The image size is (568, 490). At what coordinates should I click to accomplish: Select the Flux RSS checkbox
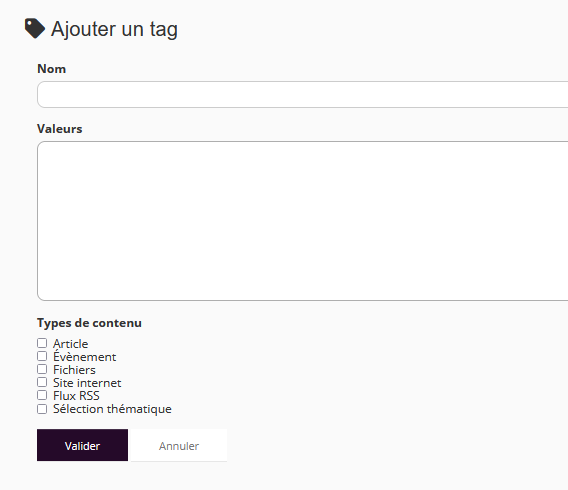tap(42, 395)
